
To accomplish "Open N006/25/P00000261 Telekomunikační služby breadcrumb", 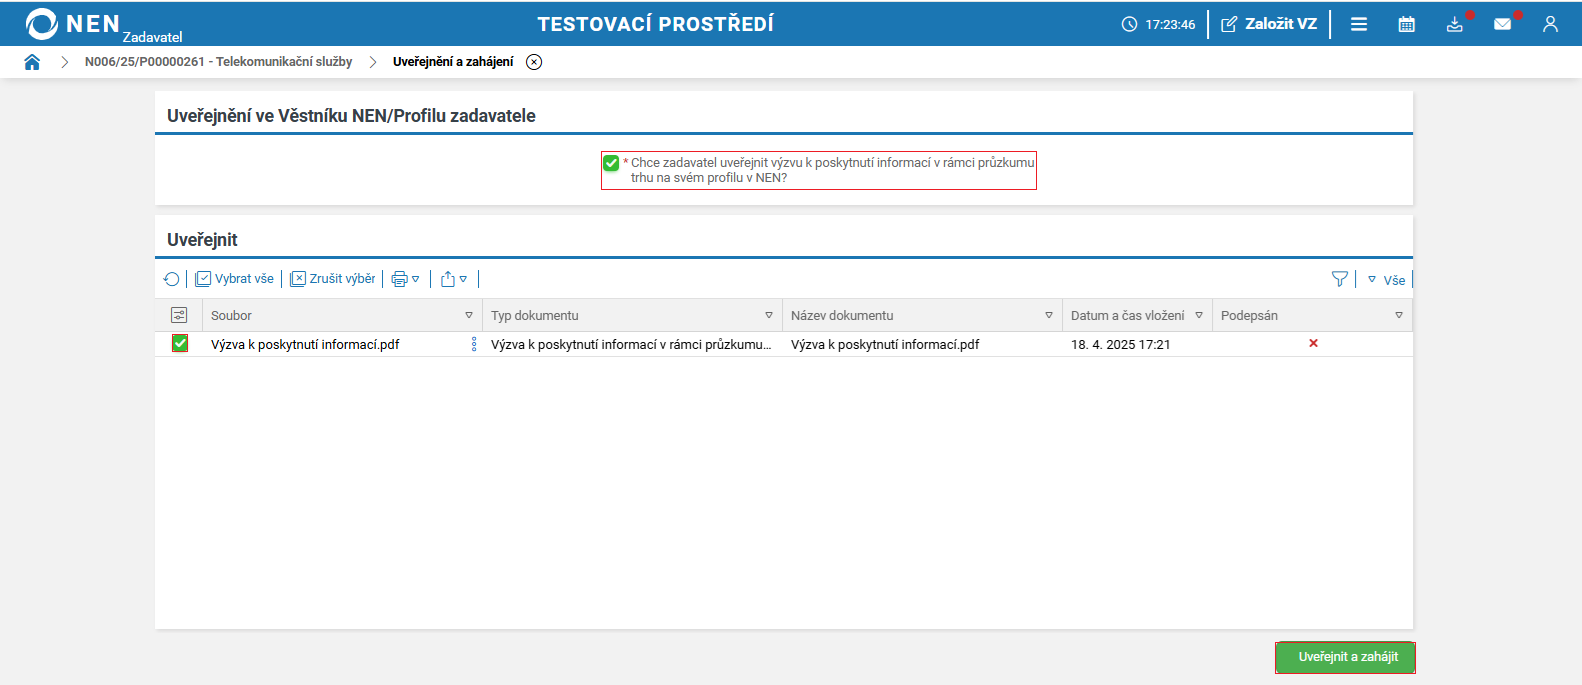I will click(x=218, y=62).
